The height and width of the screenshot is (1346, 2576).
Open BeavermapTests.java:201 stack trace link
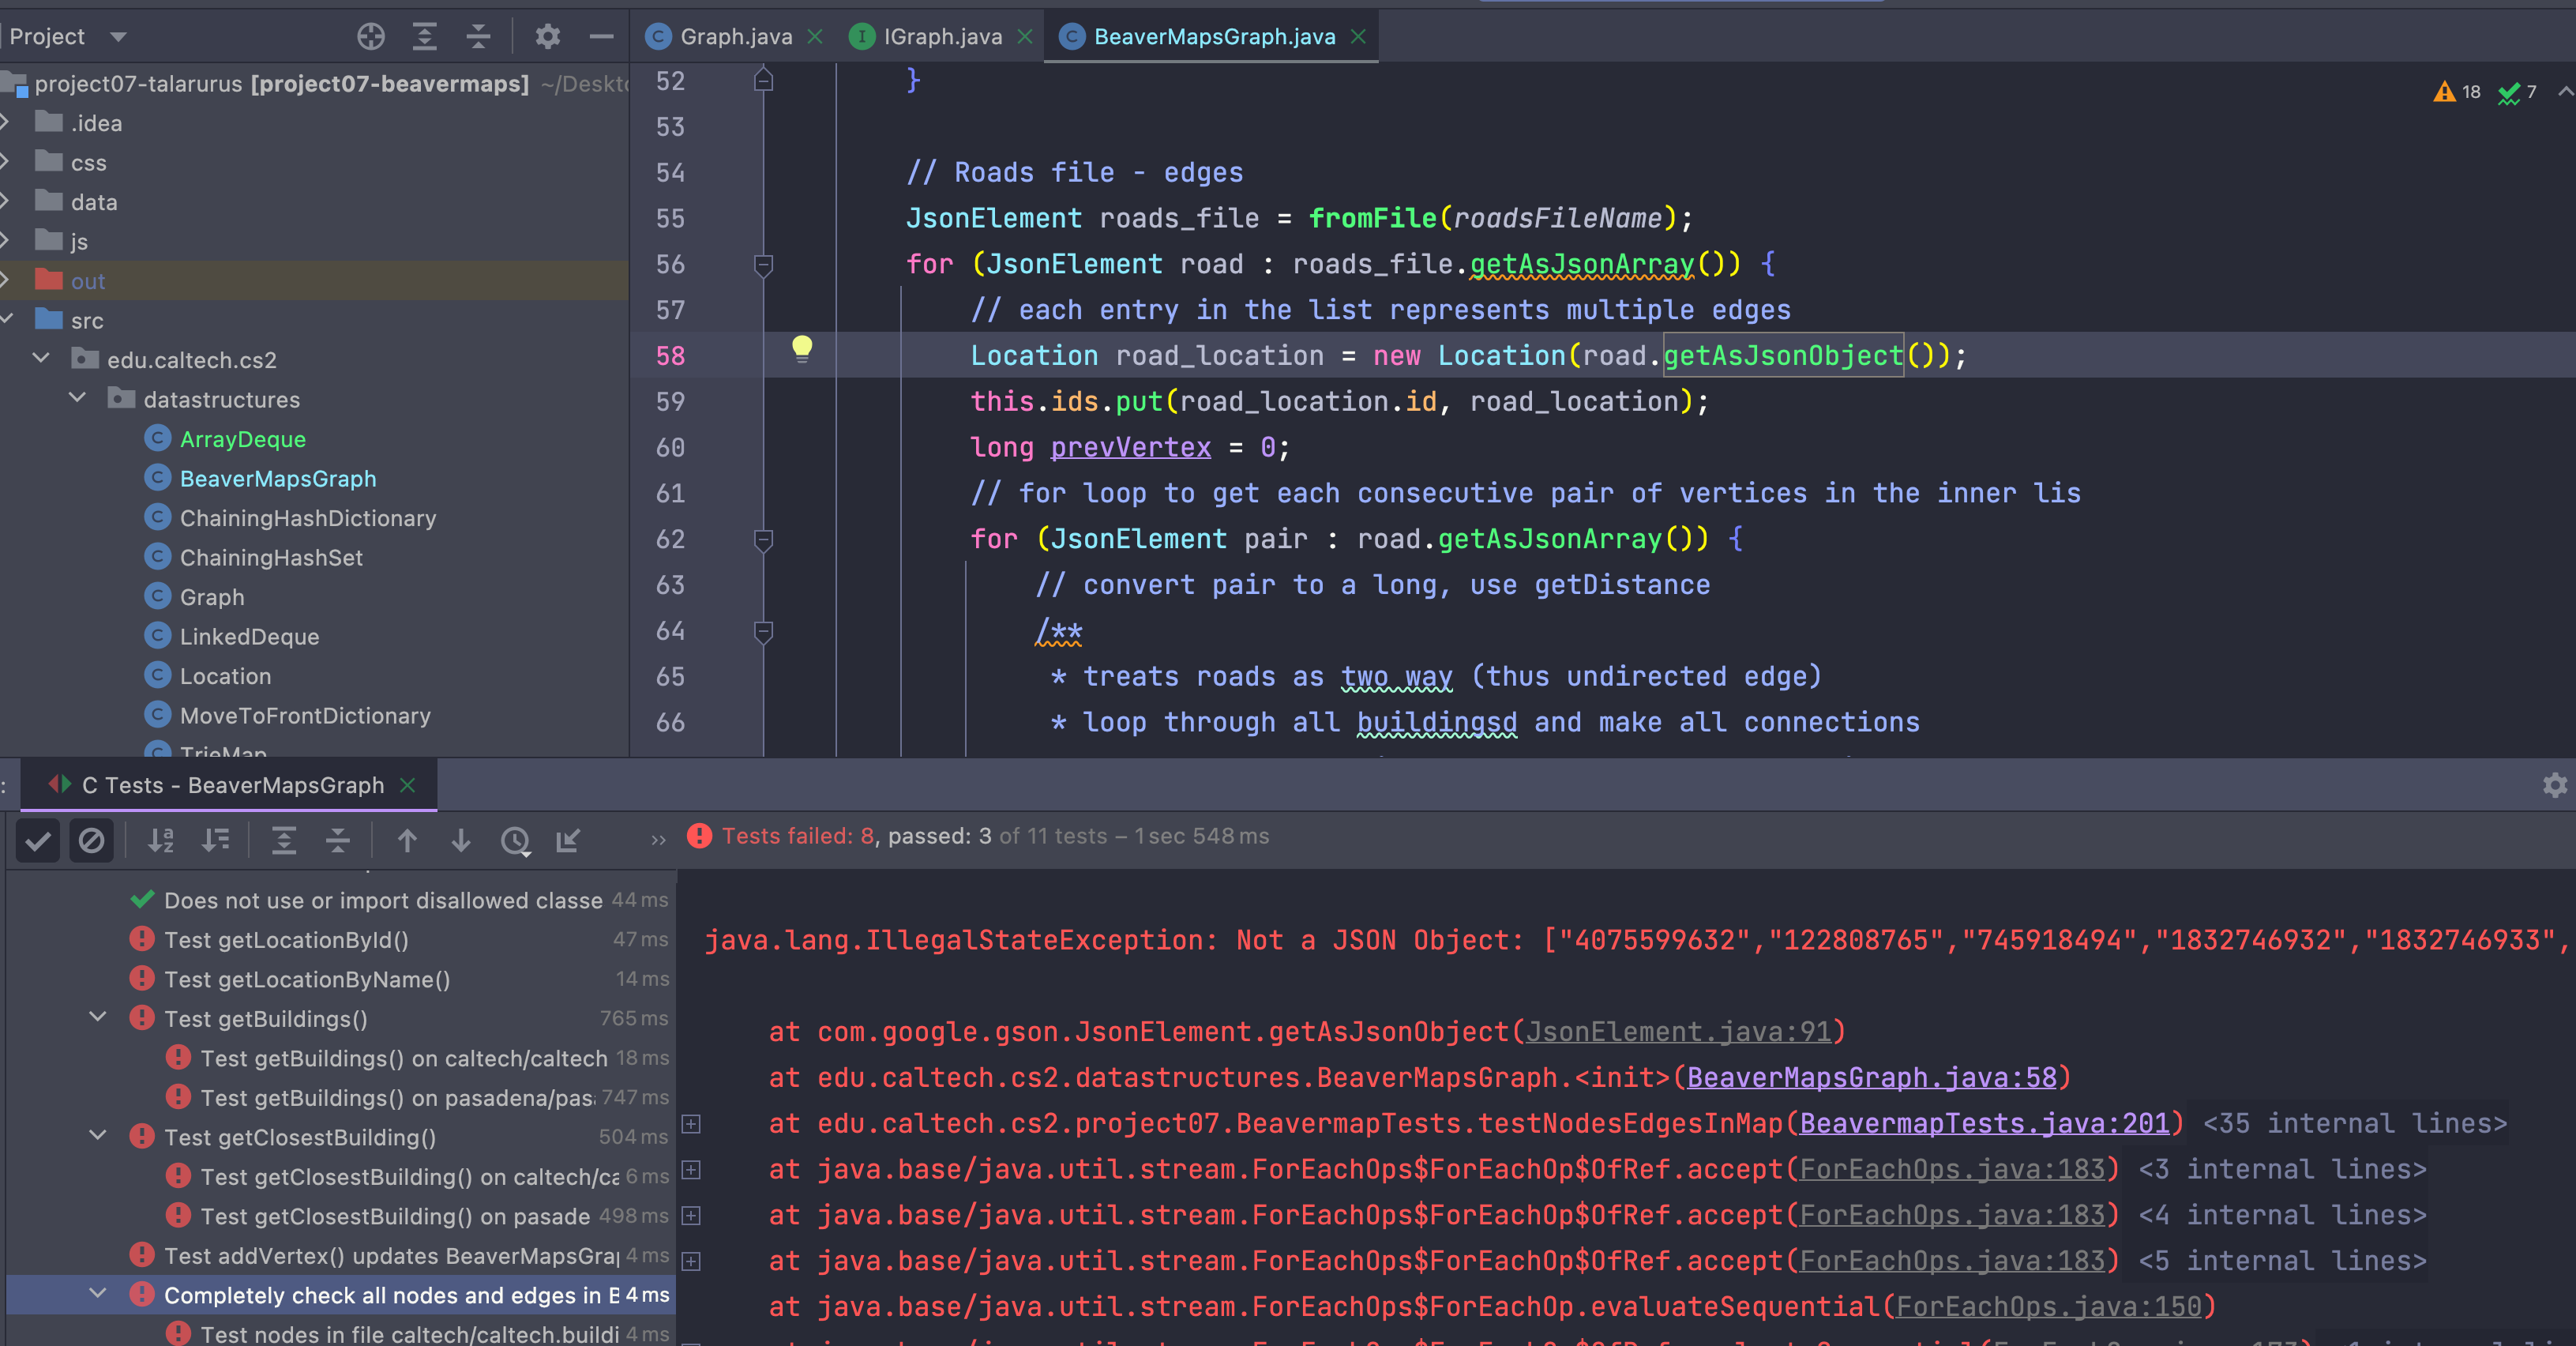pyautogui.click(x=1984, y=1124)
